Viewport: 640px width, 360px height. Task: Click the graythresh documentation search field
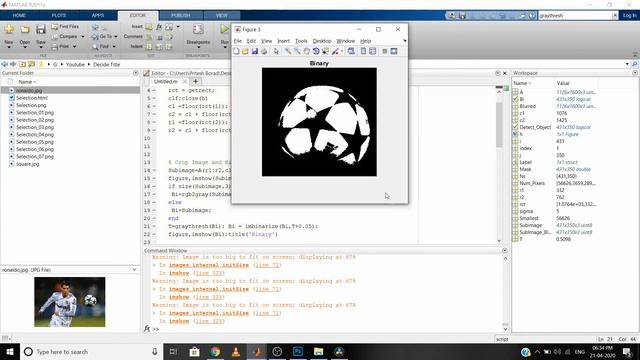point(575,16)
